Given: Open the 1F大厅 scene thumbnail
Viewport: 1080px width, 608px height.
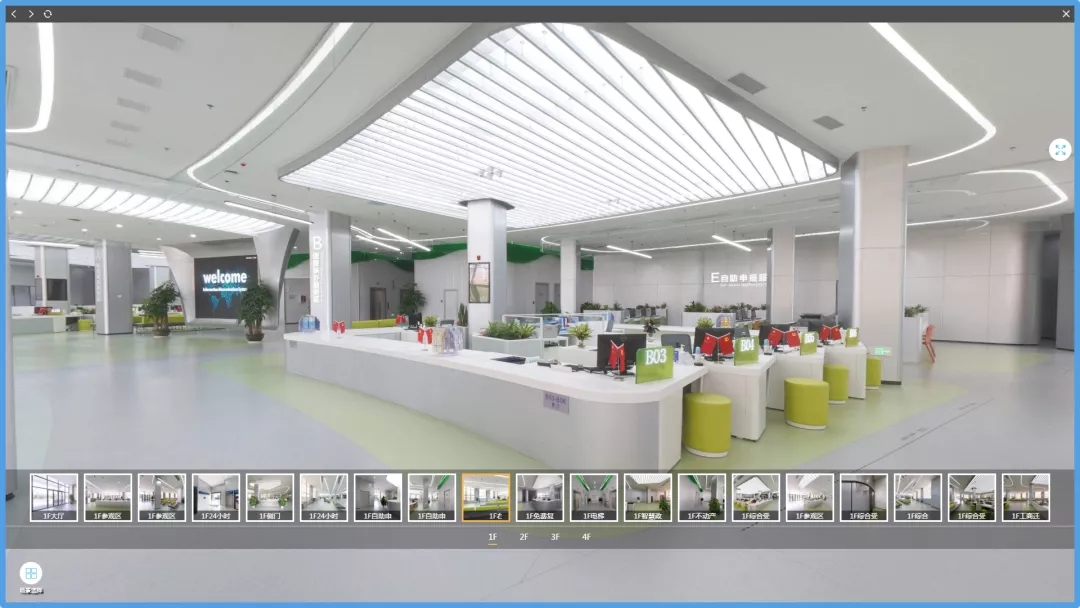Looking at the screenshot, I should pos(54,497).
